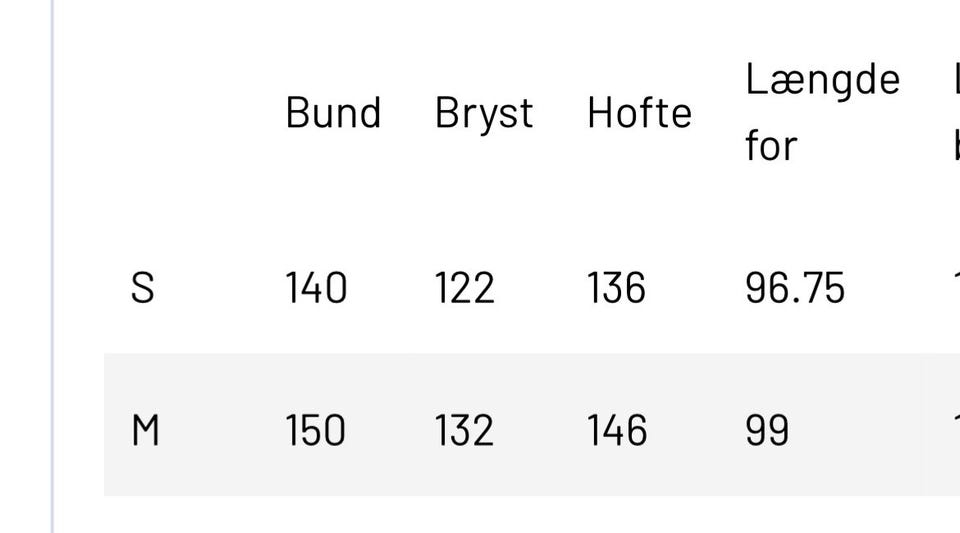Select the Bryst column header
The image size is (960, 533).
click(x=484, y=114)
